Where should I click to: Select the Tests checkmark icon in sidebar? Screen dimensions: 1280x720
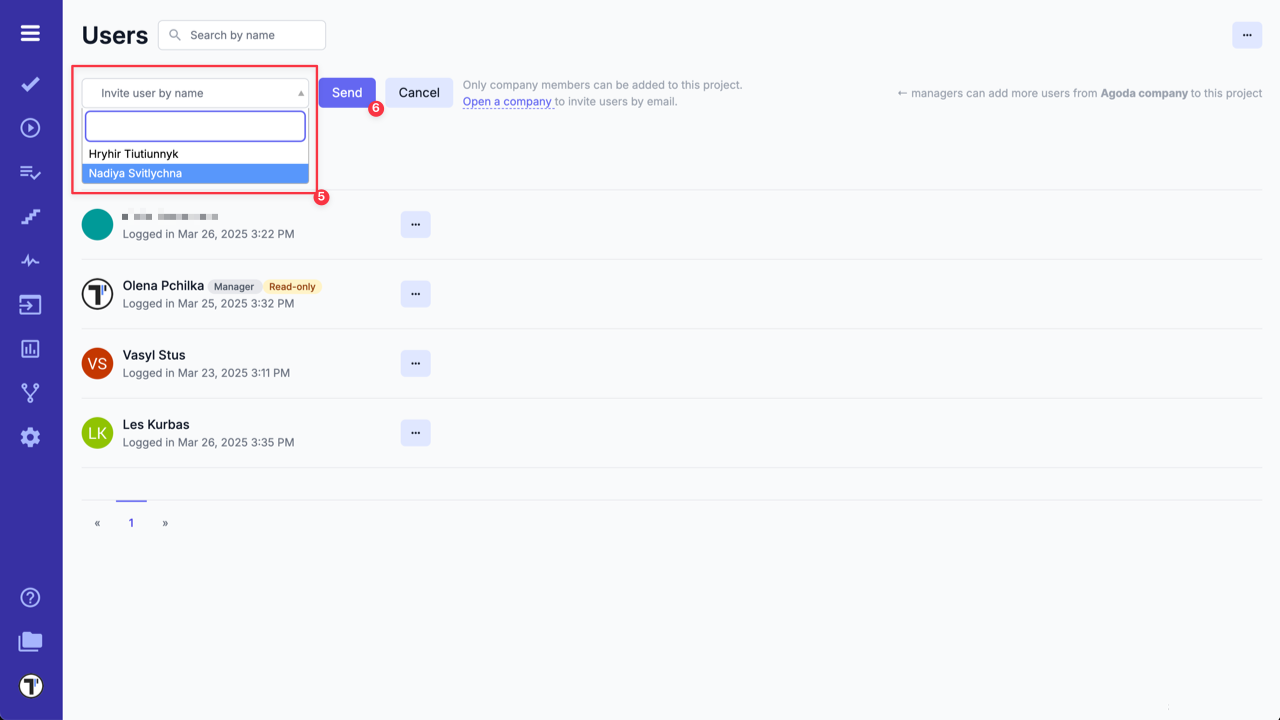30,84
